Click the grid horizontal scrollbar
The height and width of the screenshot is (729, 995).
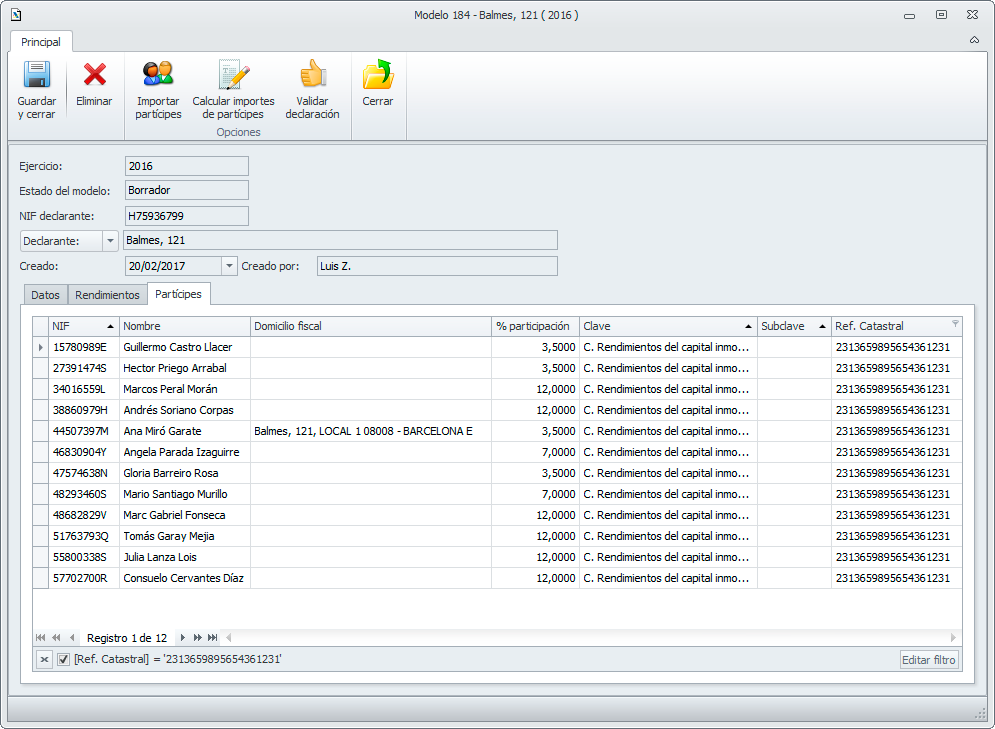point(590,638)
